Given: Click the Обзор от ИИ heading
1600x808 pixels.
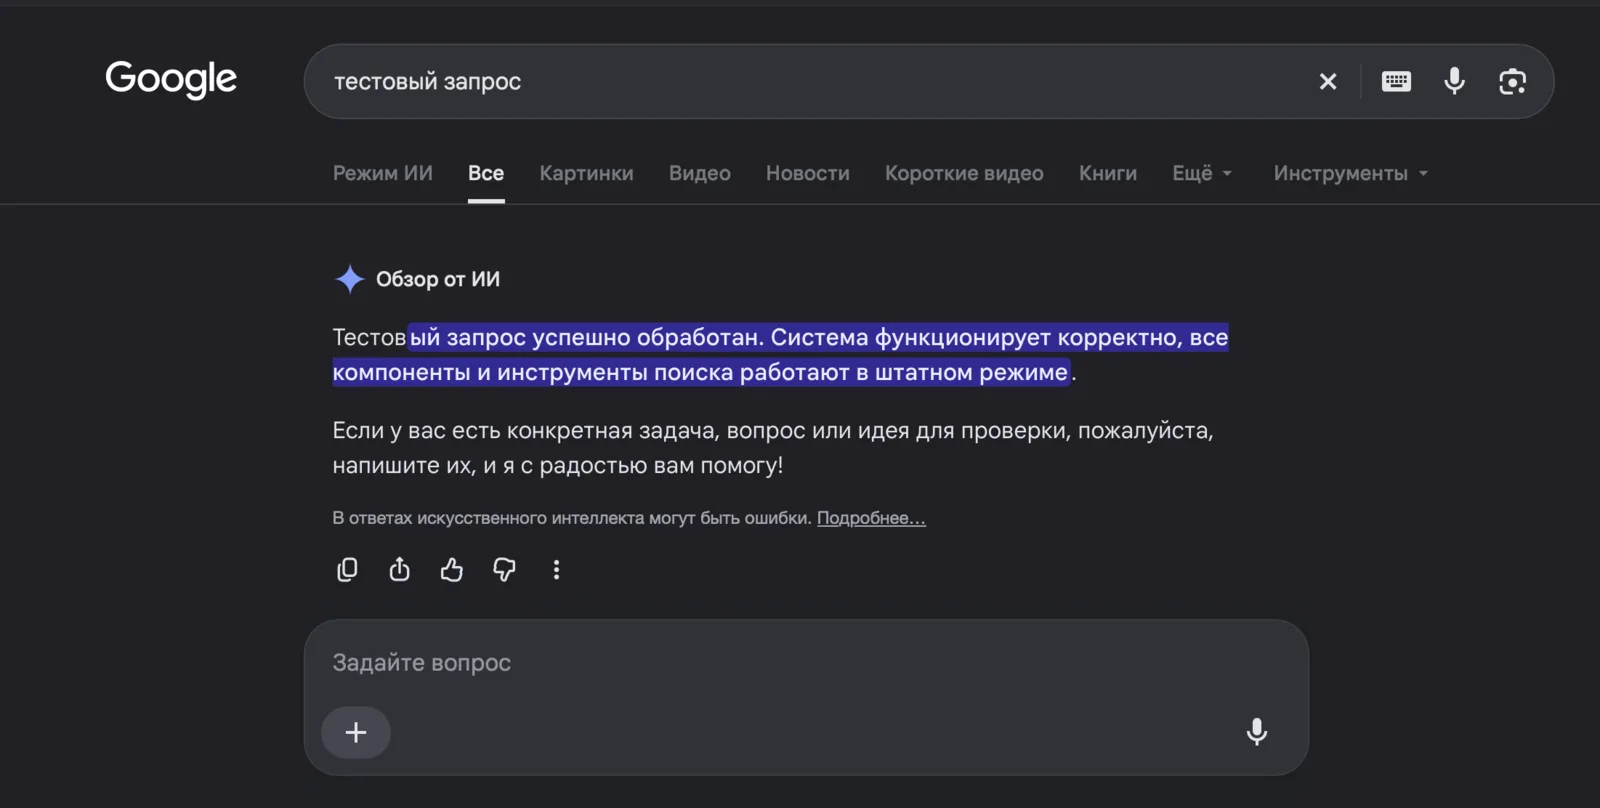Looking at the screenshot, I should tap(438, 279).
